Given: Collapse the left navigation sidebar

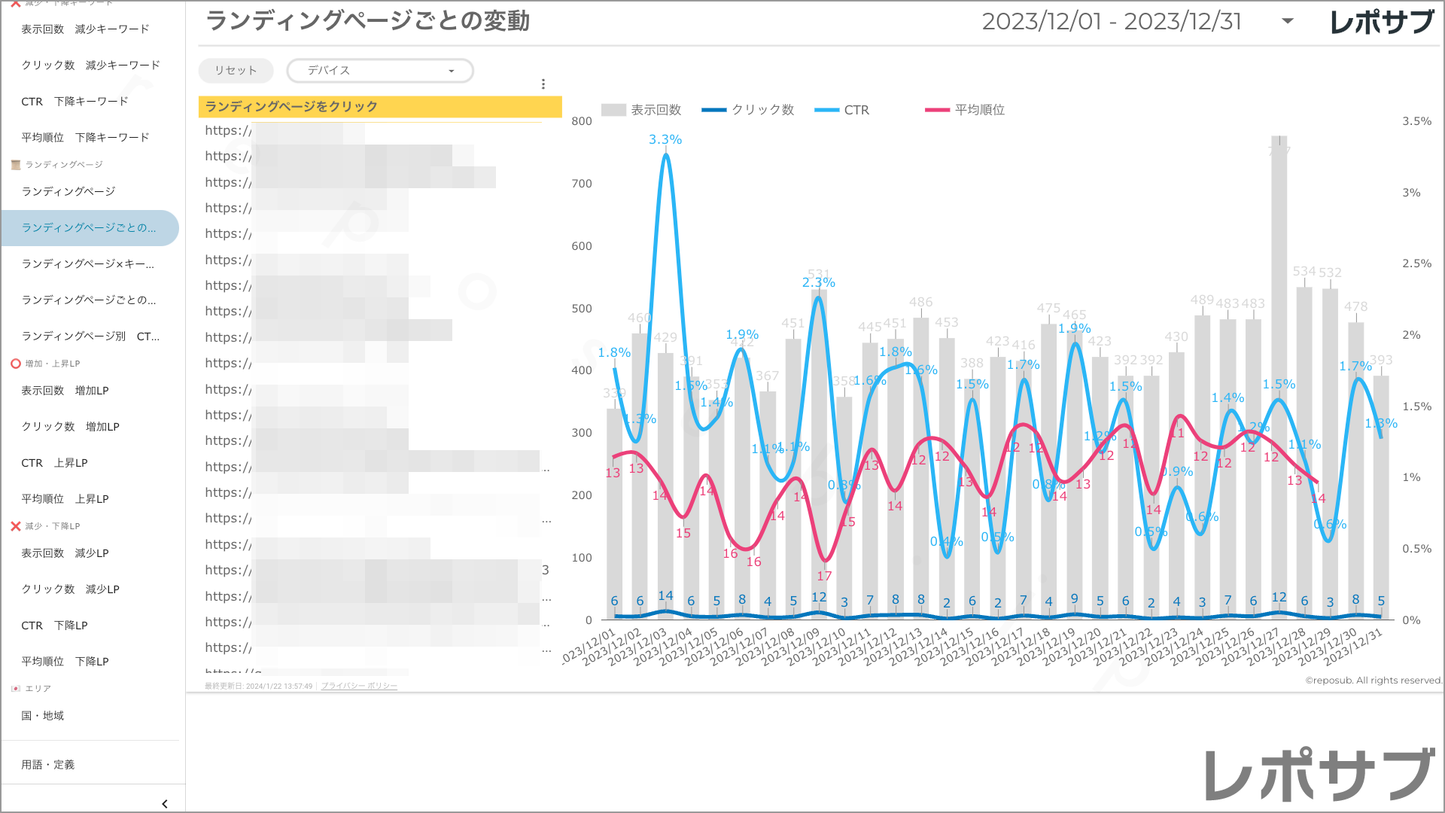Looking at the screenshot, I should tap(165, 803).
